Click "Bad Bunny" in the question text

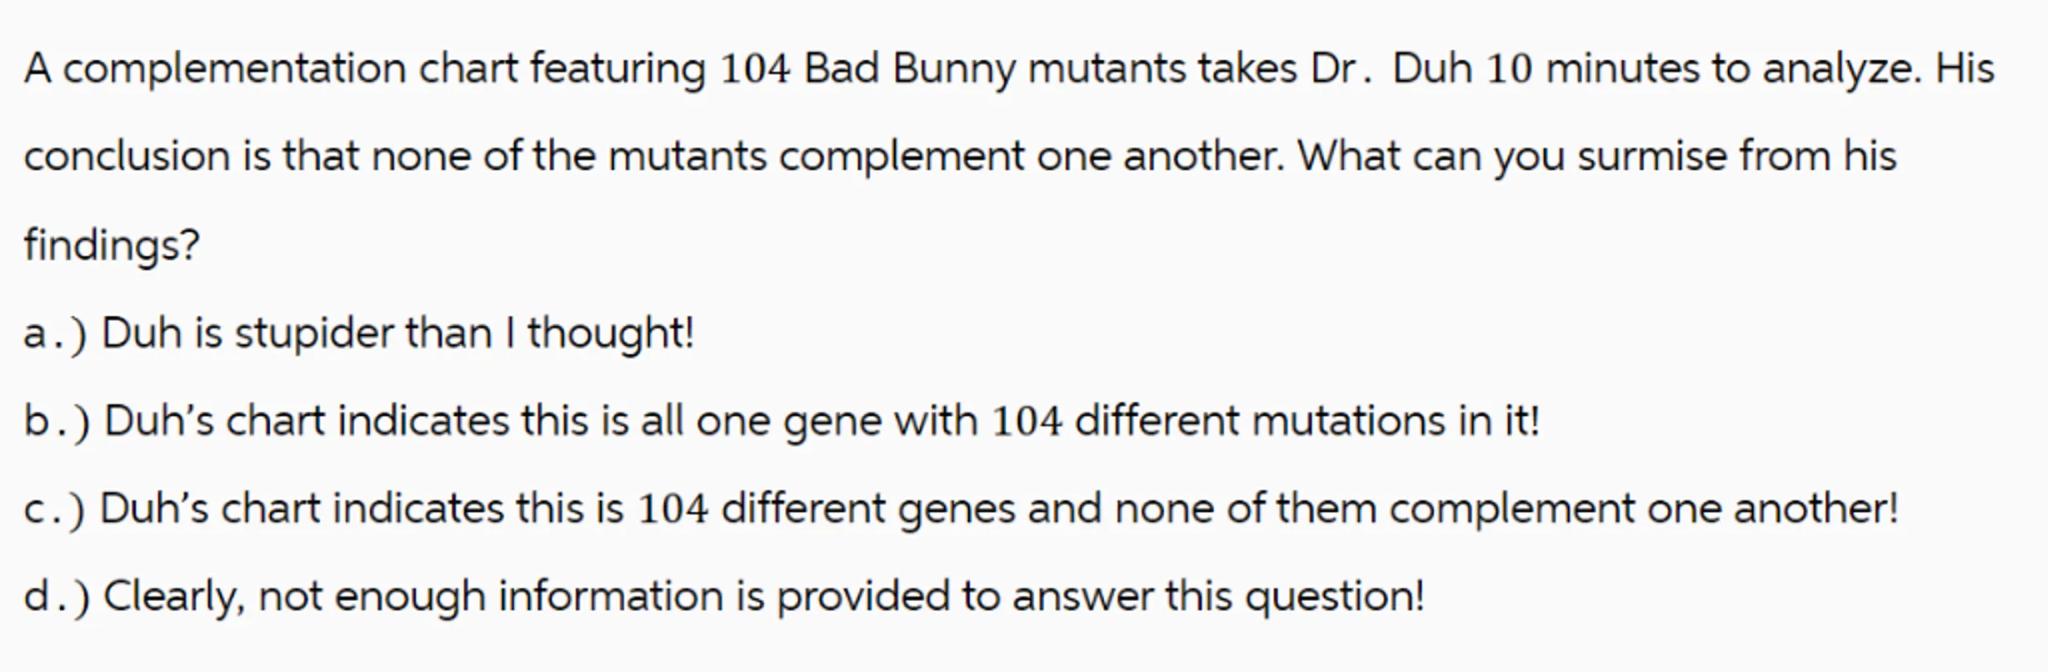click(908, 69)
